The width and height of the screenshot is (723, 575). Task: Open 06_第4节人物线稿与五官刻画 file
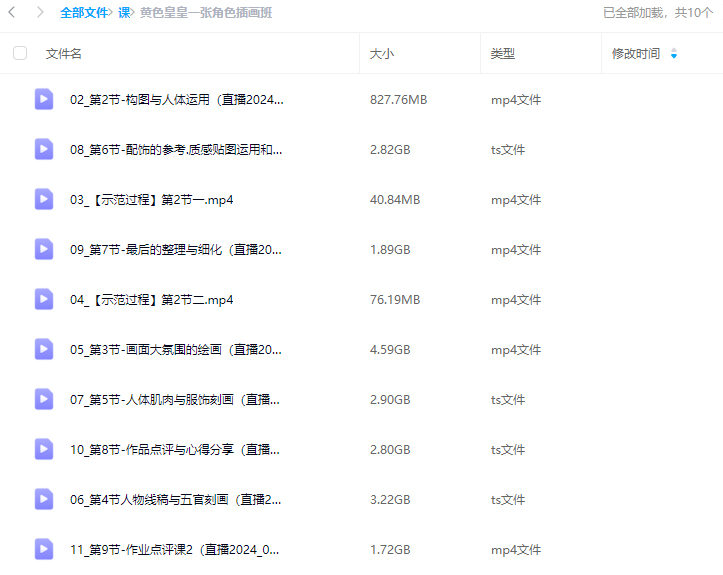pyautogui.click(x=175, y=499)
